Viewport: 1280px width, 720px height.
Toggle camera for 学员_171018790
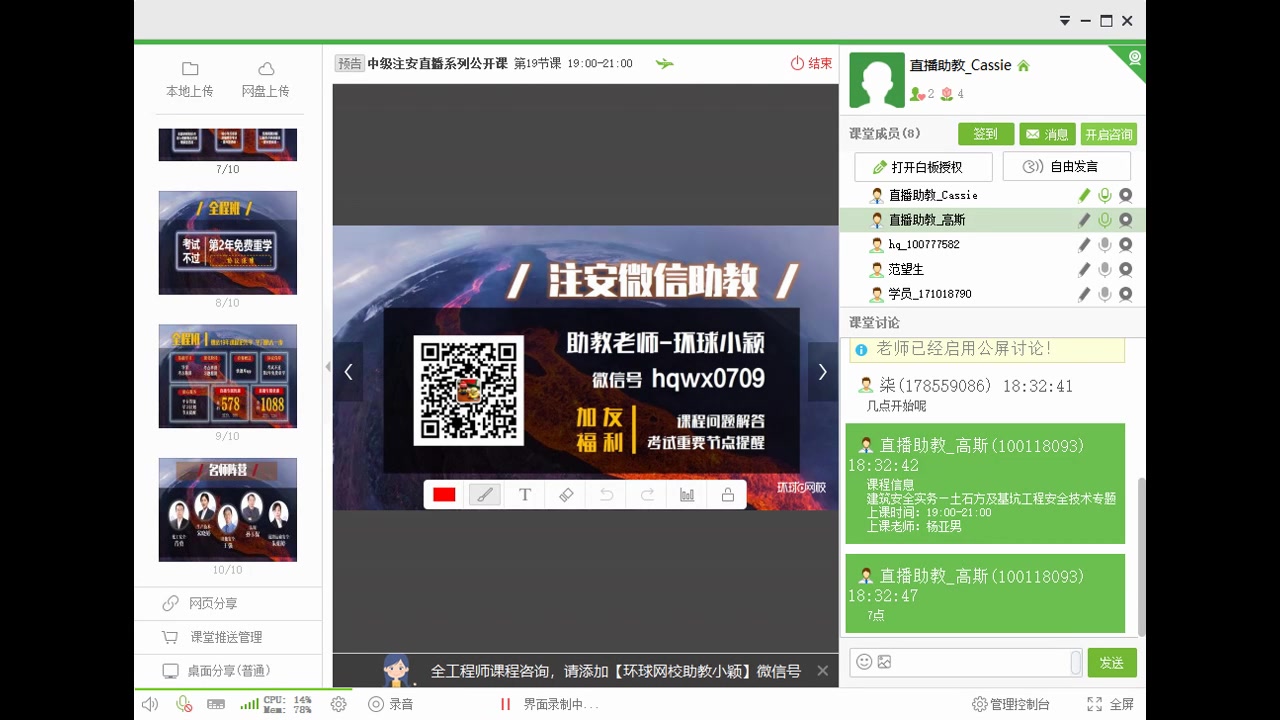point(1125,294)
